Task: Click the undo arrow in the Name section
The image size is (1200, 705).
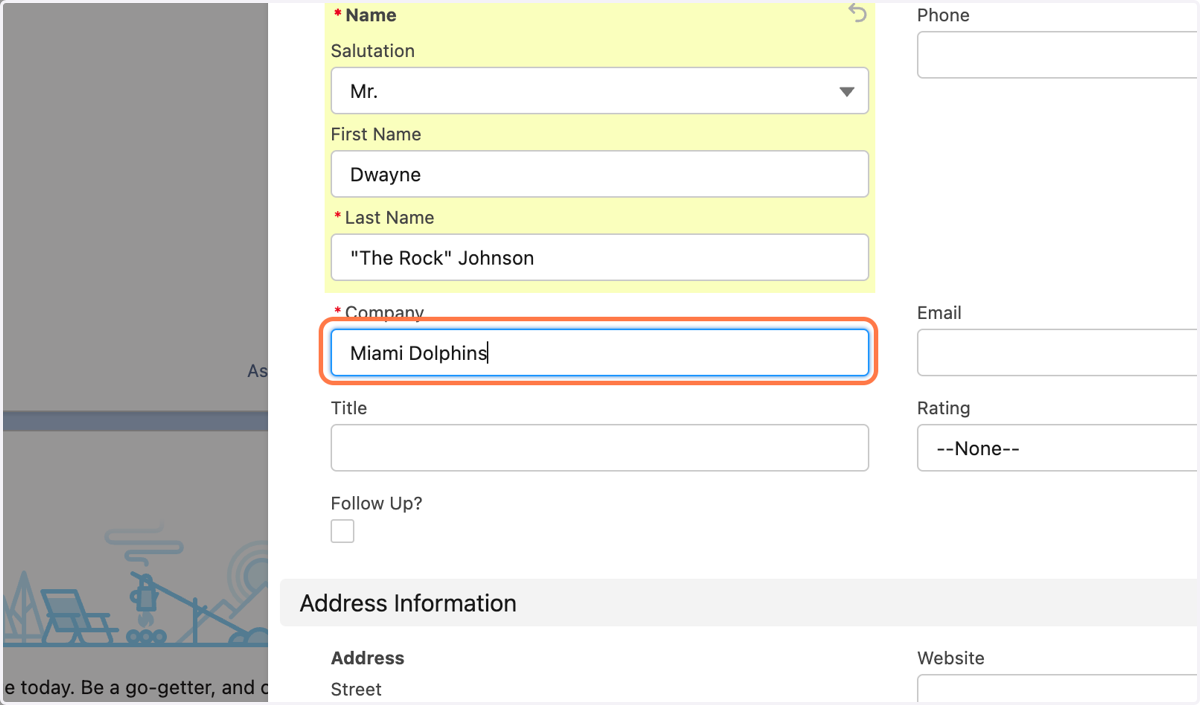Action: [x=858, y=13]
